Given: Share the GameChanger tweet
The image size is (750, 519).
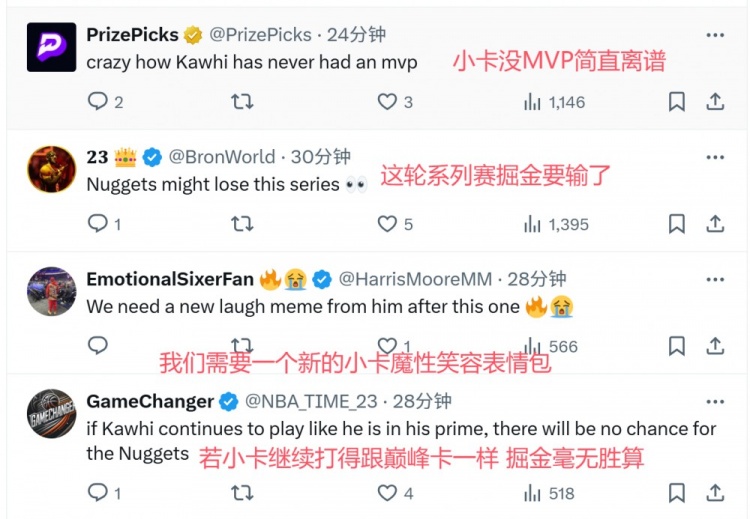Looking at the screenshot, I should pyautogui.click(x=715, y=493).
